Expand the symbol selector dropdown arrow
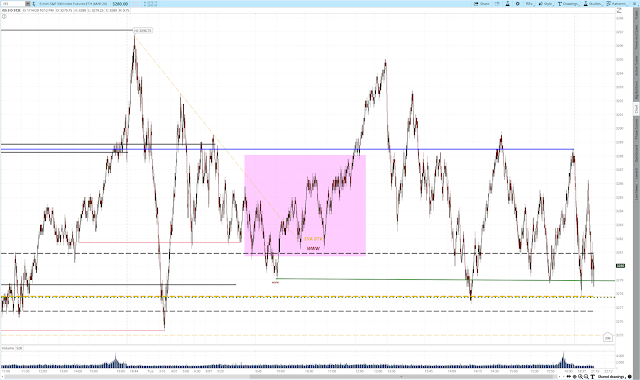 [28, 4]
